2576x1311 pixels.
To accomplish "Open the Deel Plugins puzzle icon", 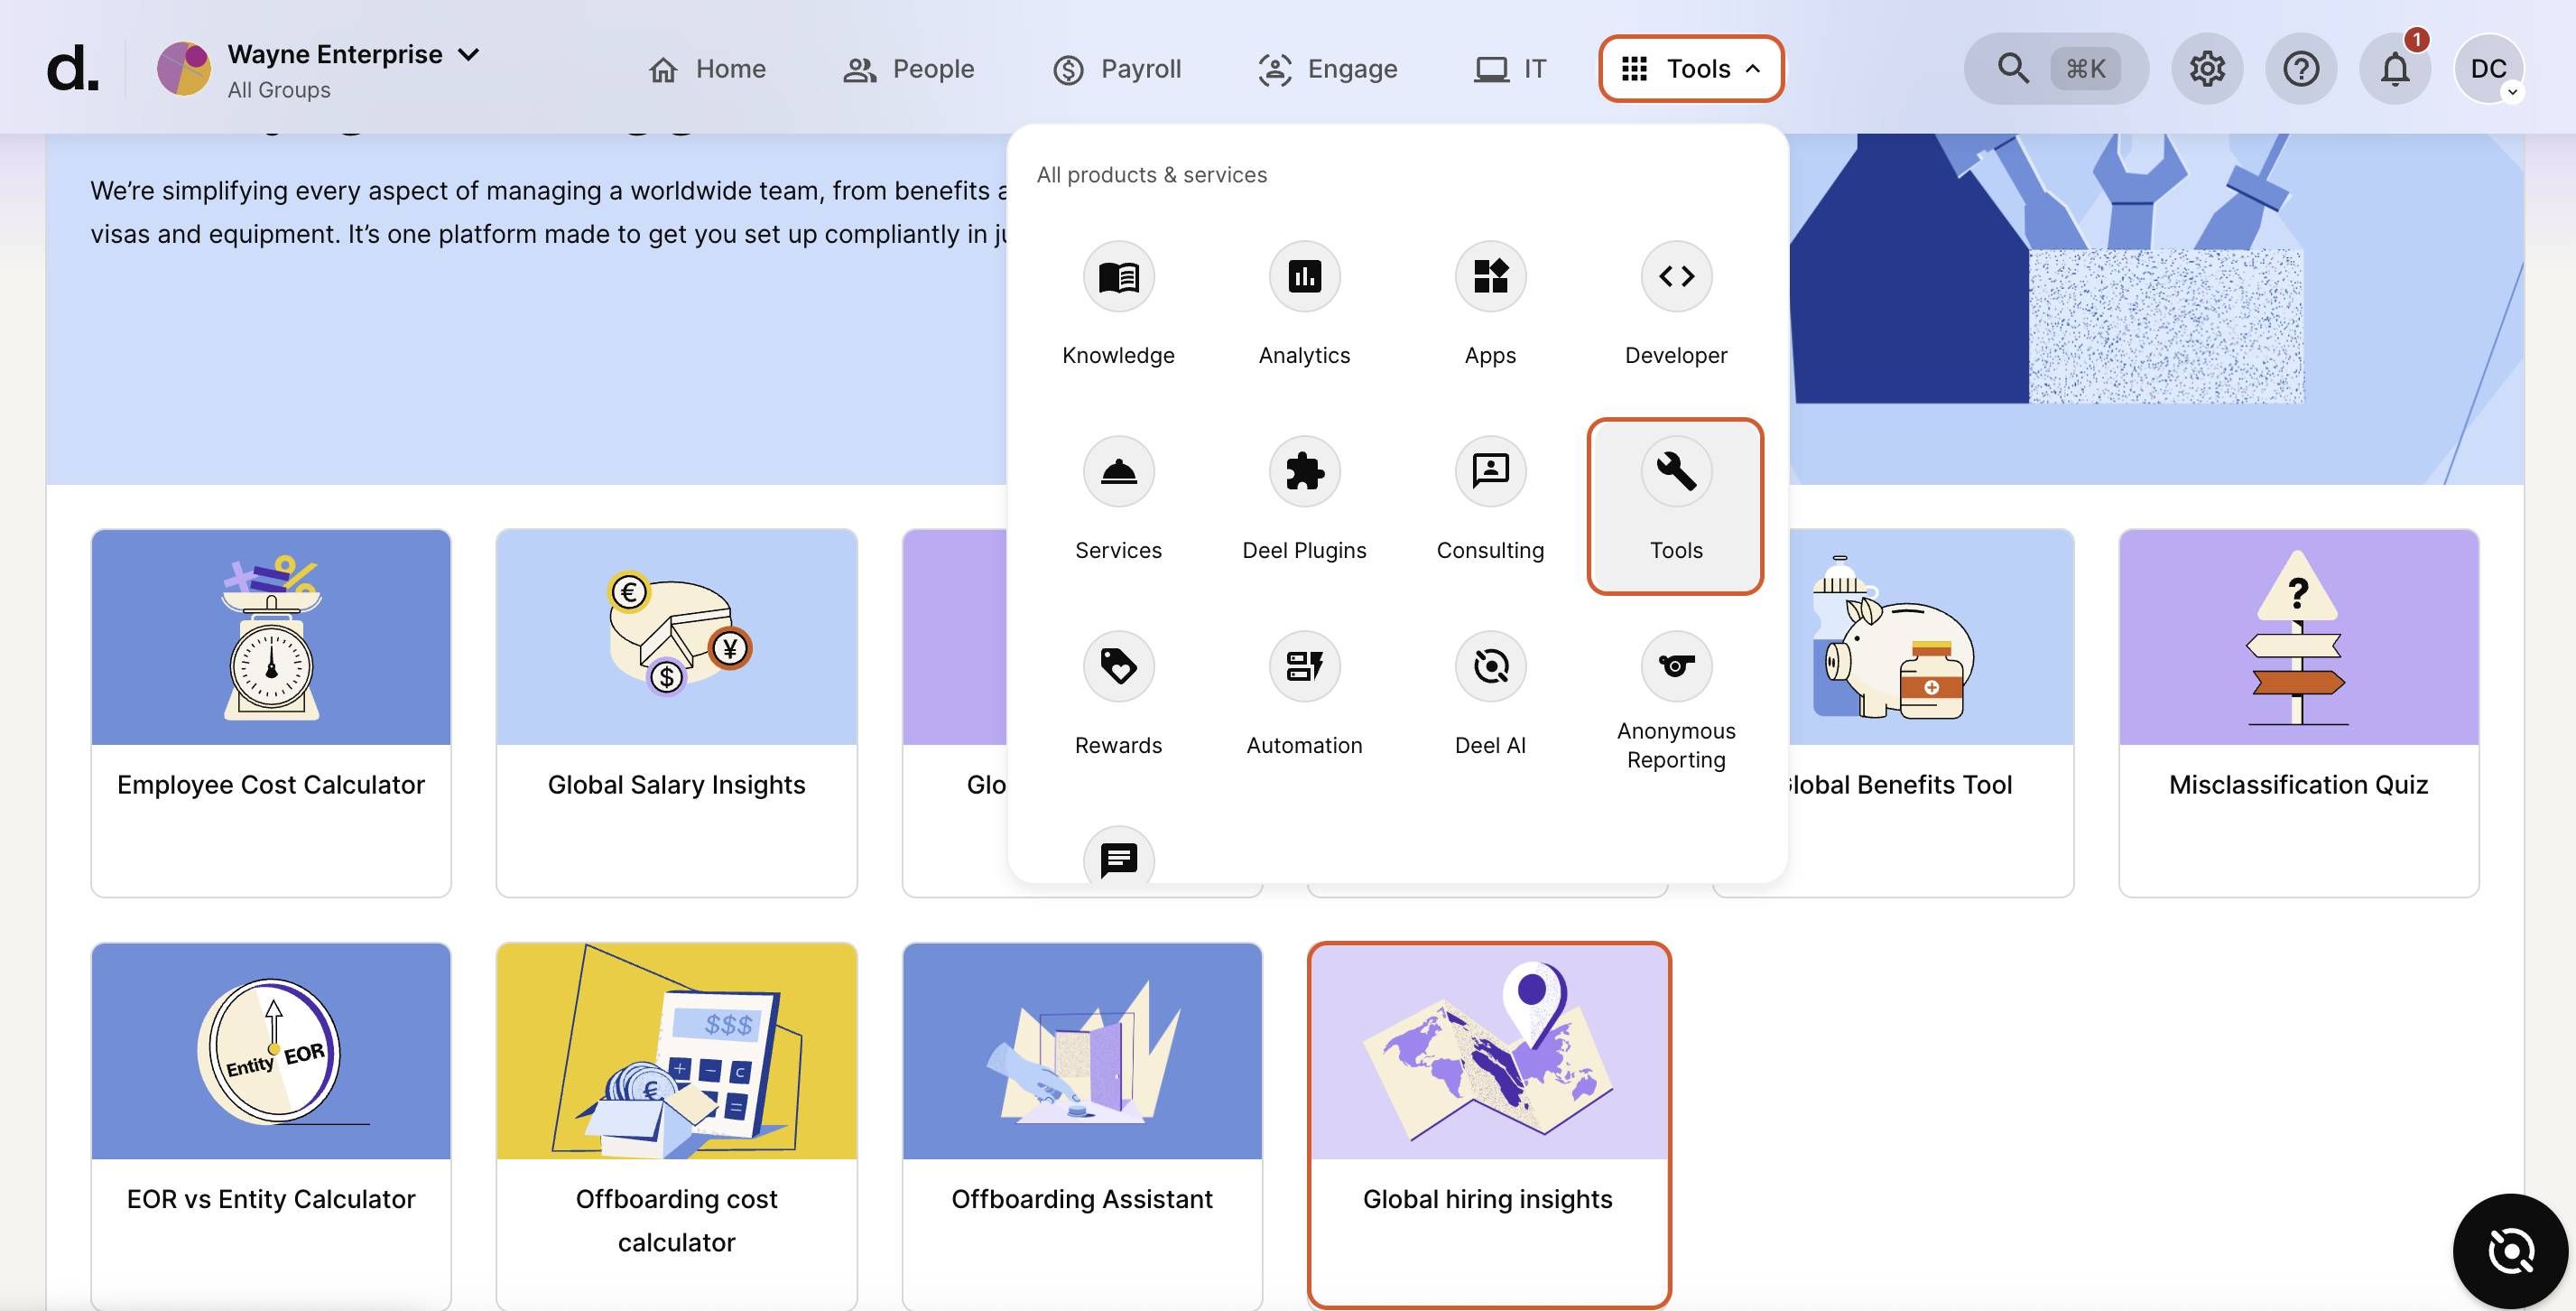I will pos(1304,471).
